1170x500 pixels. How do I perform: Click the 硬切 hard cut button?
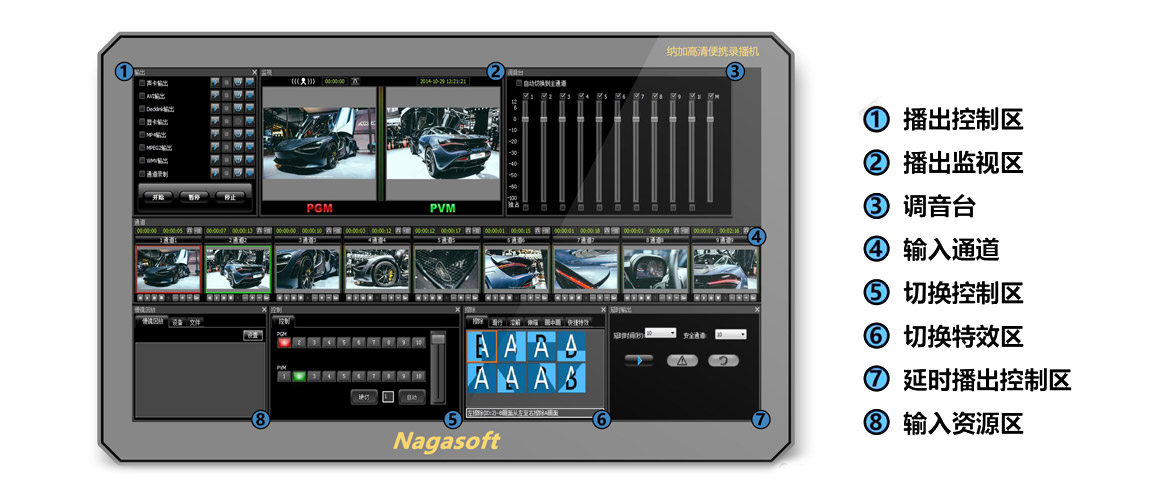[364, 397]
